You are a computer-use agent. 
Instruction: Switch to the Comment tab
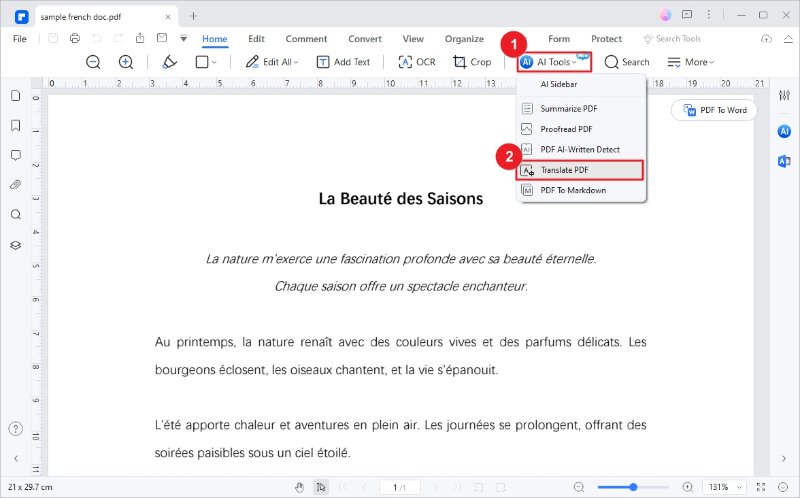coord(306,39)
